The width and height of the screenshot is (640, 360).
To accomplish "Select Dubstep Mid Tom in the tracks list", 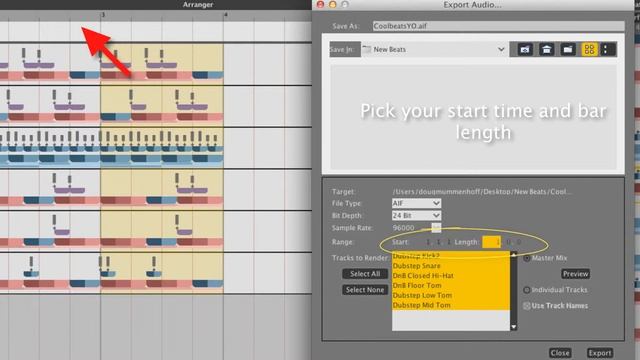I will coord(451,305).
